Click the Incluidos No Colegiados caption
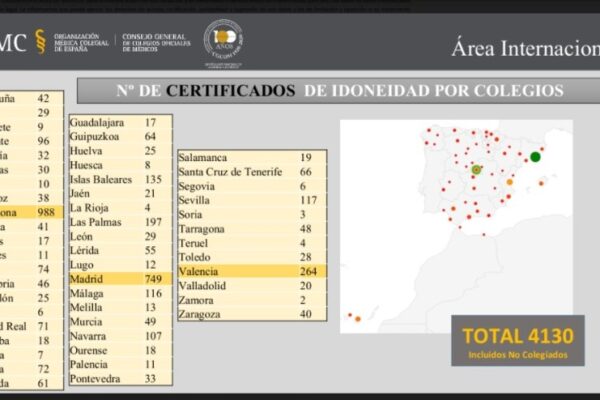 click(517, 354)
